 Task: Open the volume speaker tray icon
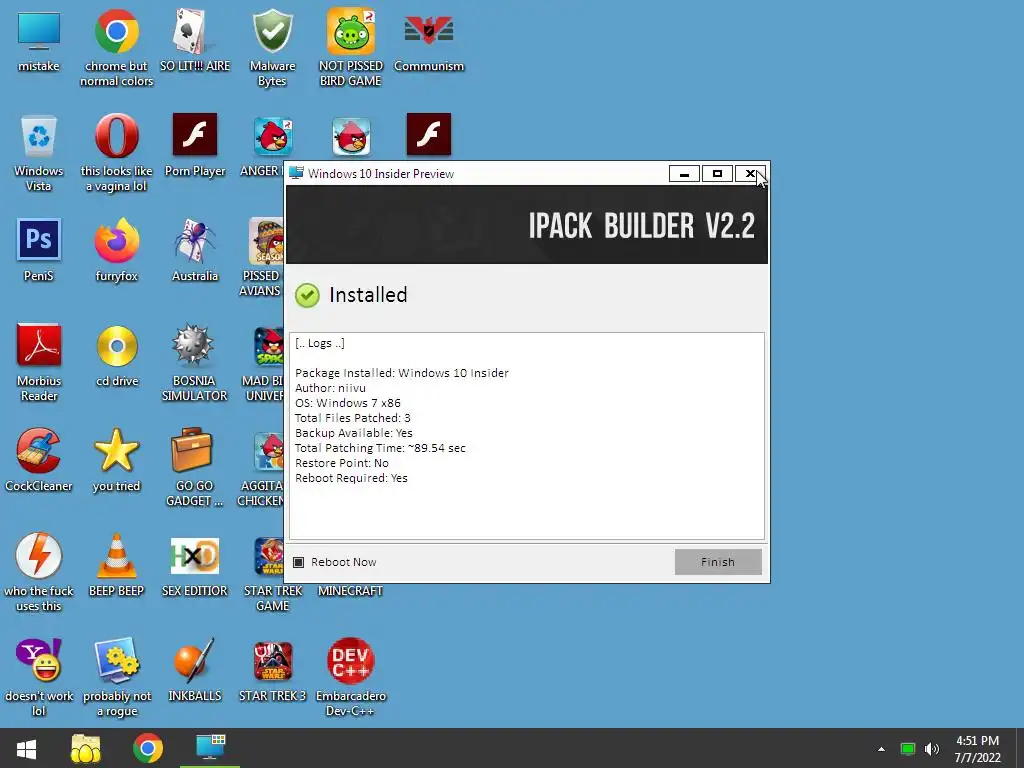[x=931, y=749]
